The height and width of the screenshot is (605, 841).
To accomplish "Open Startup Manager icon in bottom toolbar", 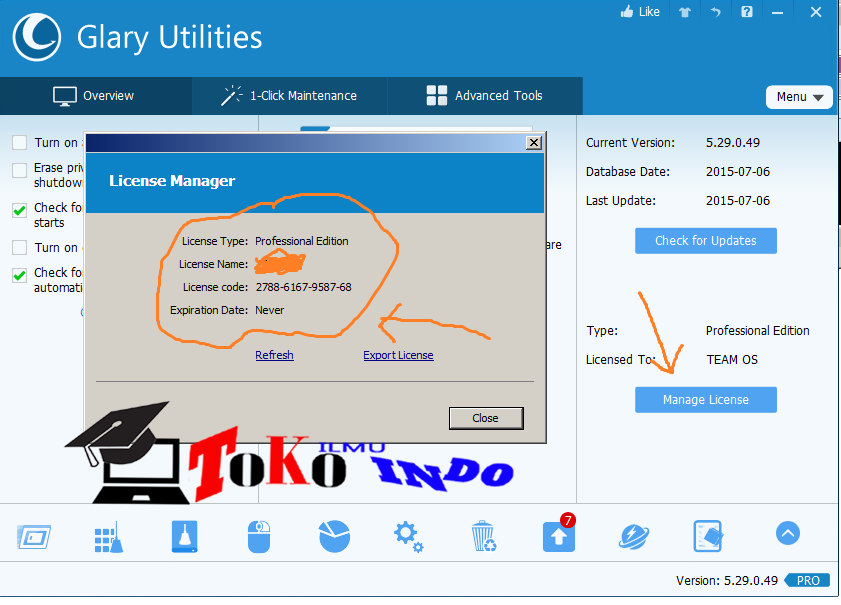I will pos(34,536).
